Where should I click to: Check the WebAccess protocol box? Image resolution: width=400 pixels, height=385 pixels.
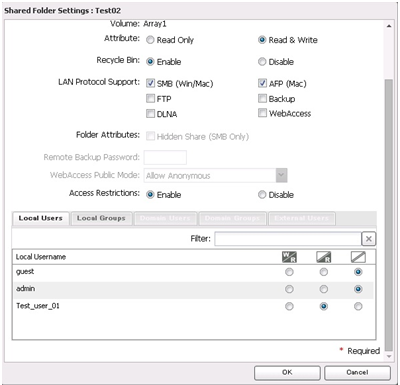(262, 113)
